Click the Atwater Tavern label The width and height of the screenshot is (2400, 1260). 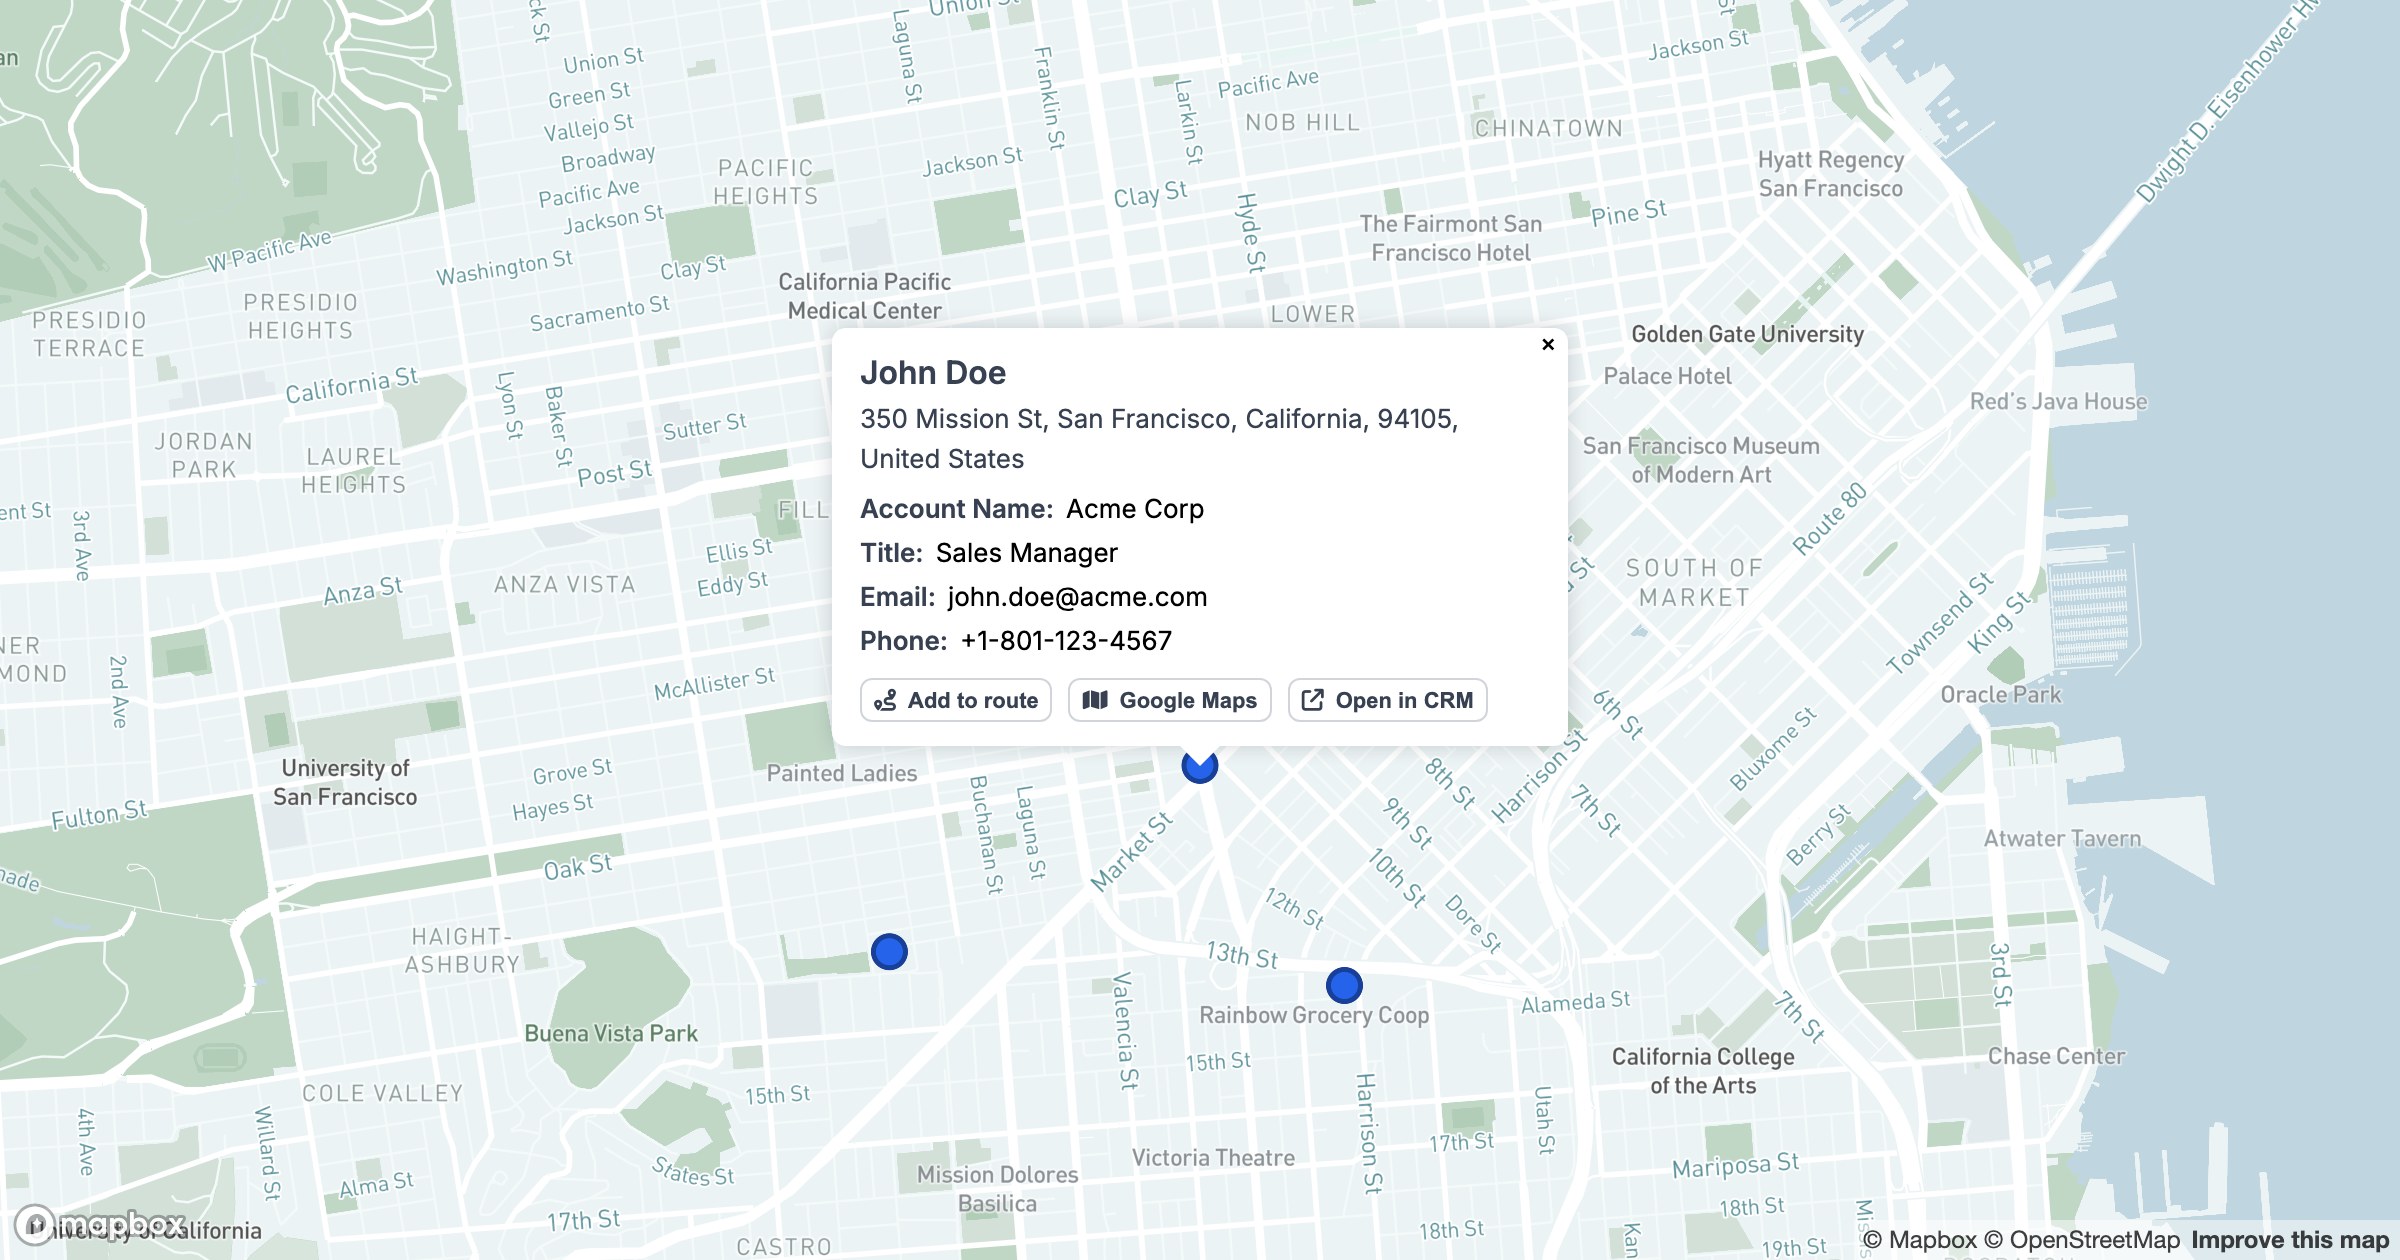coord(2062,839)
